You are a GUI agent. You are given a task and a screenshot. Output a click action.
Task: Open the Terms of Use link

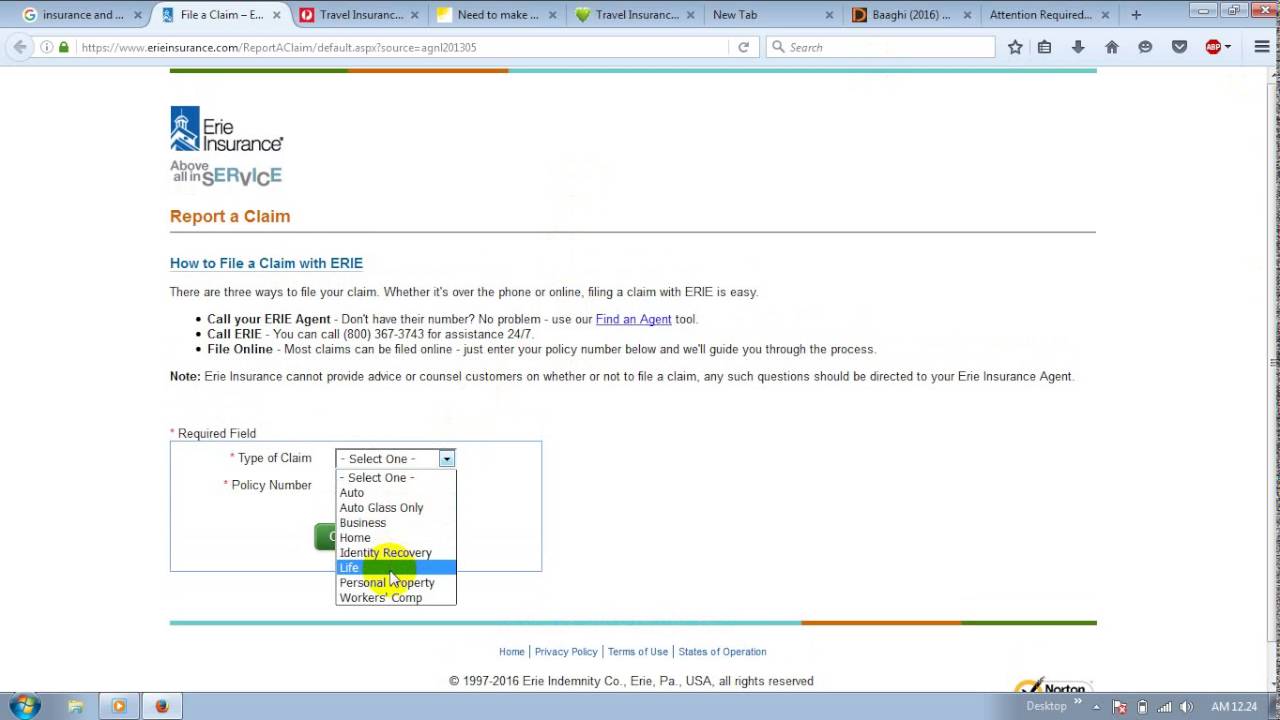(x=638, y=651)
